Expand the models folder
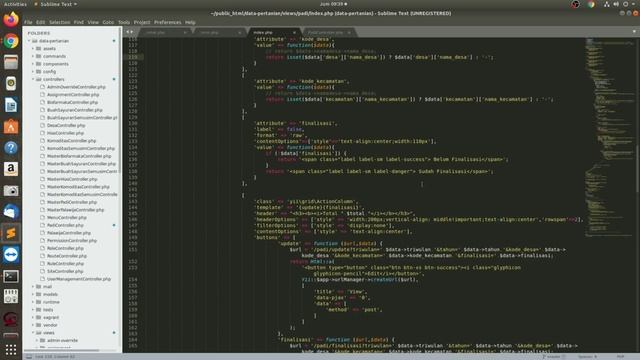The image size is (640, 360). tap(33, 294)
